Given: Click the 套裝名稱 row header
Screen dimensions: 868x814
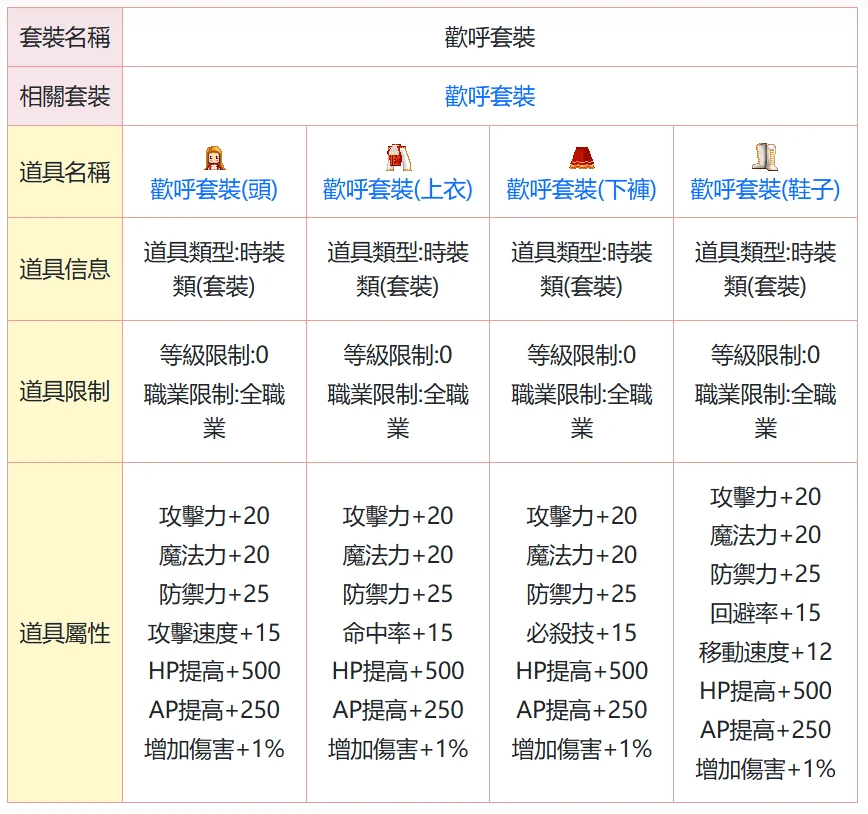Looking at the screenshot, I should coord(65,38).
